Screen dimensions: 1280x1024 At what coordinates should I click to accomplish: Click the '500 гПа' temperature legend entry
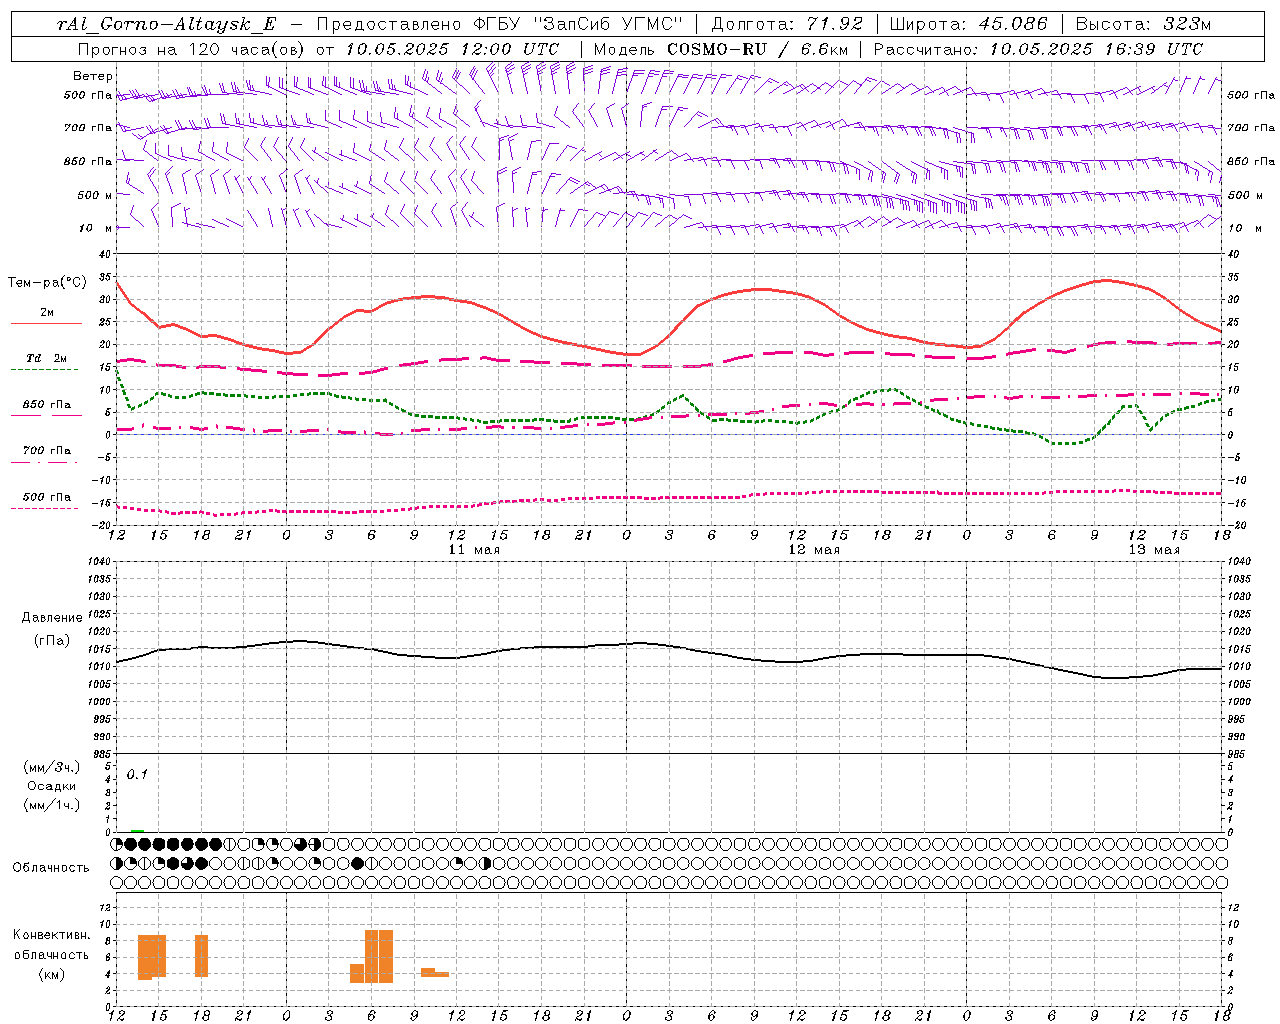click(x=47, y=497)
